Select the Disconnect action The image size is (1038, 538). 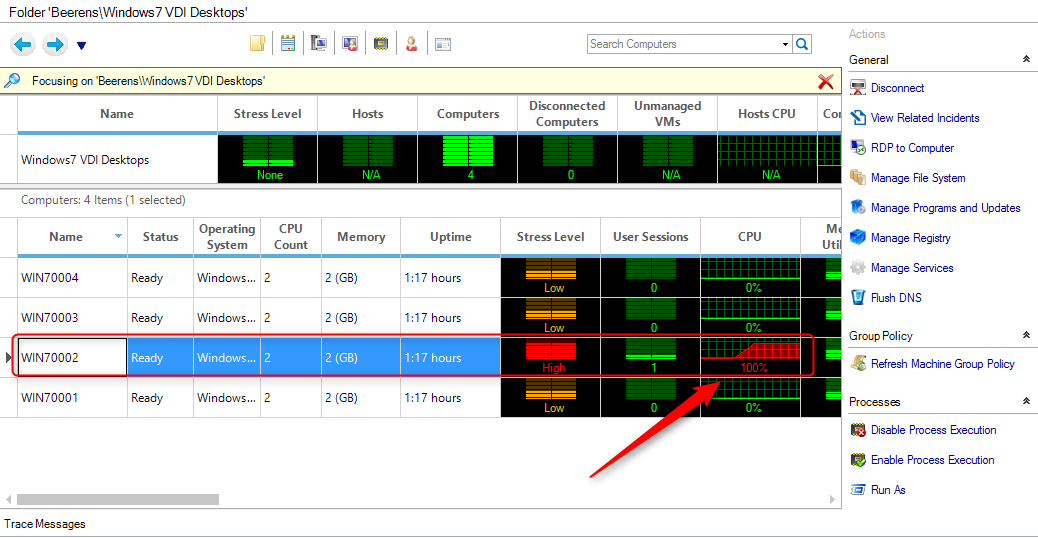pos(897,88)
